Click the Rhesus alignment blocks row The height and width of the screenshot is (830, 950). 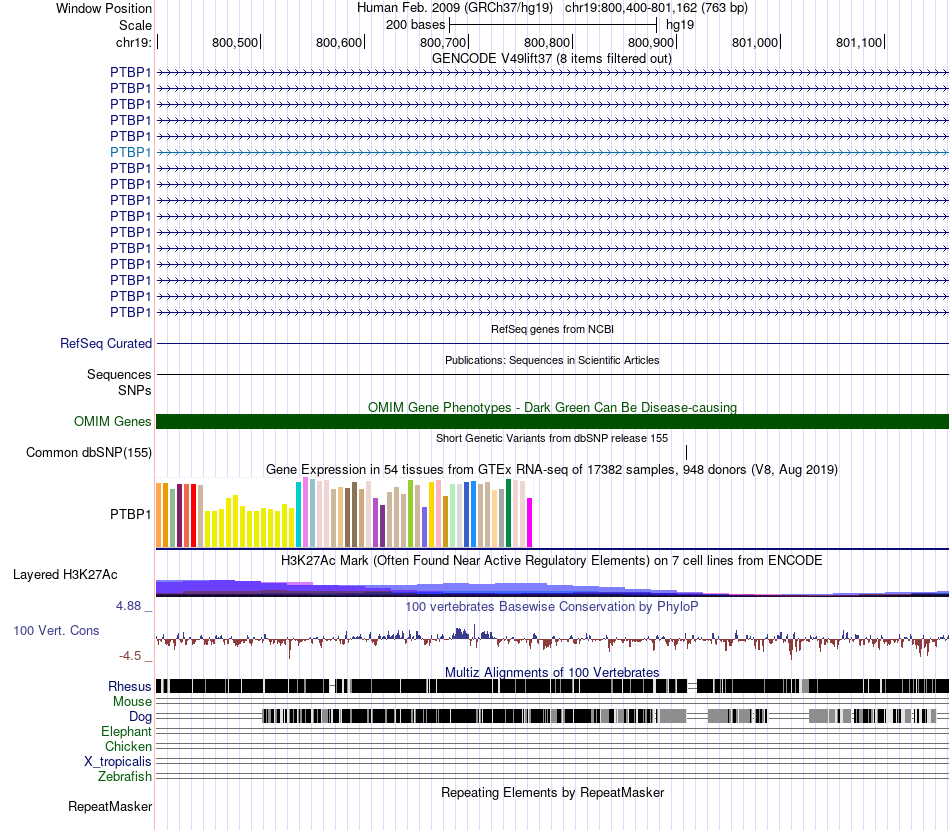pos(552,686)
